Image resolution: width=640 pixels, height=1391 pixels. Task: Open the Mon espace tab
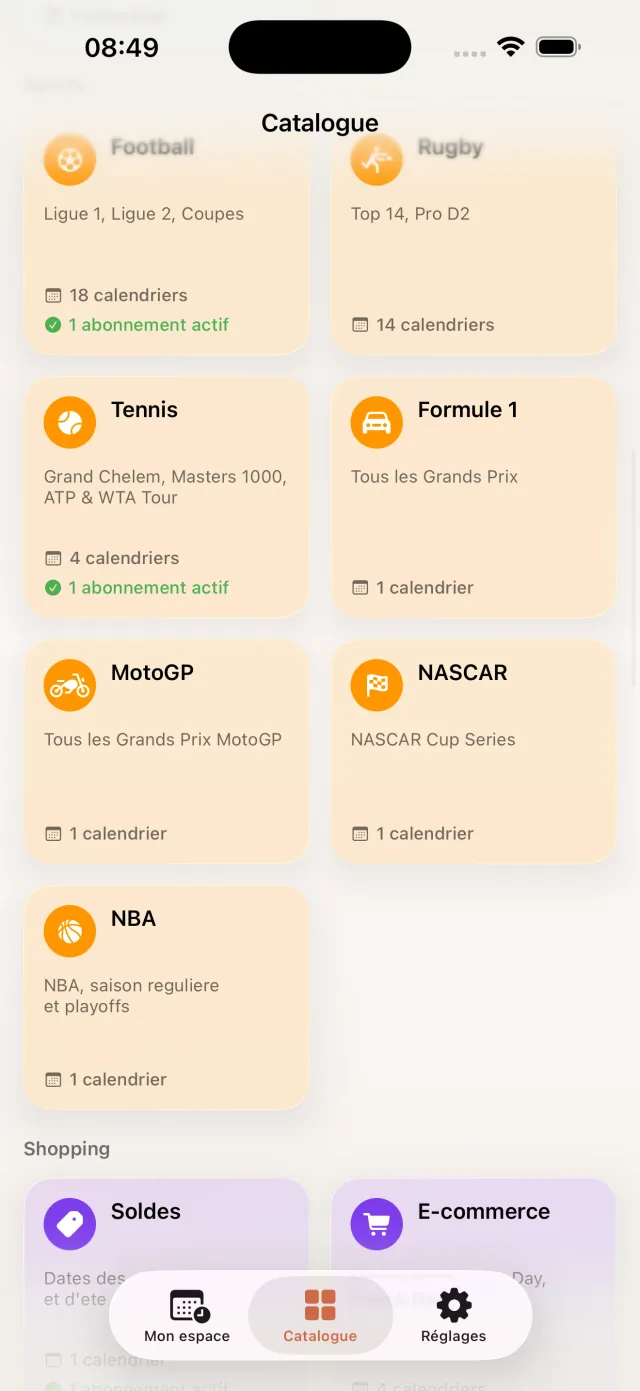click(187, 1315)
